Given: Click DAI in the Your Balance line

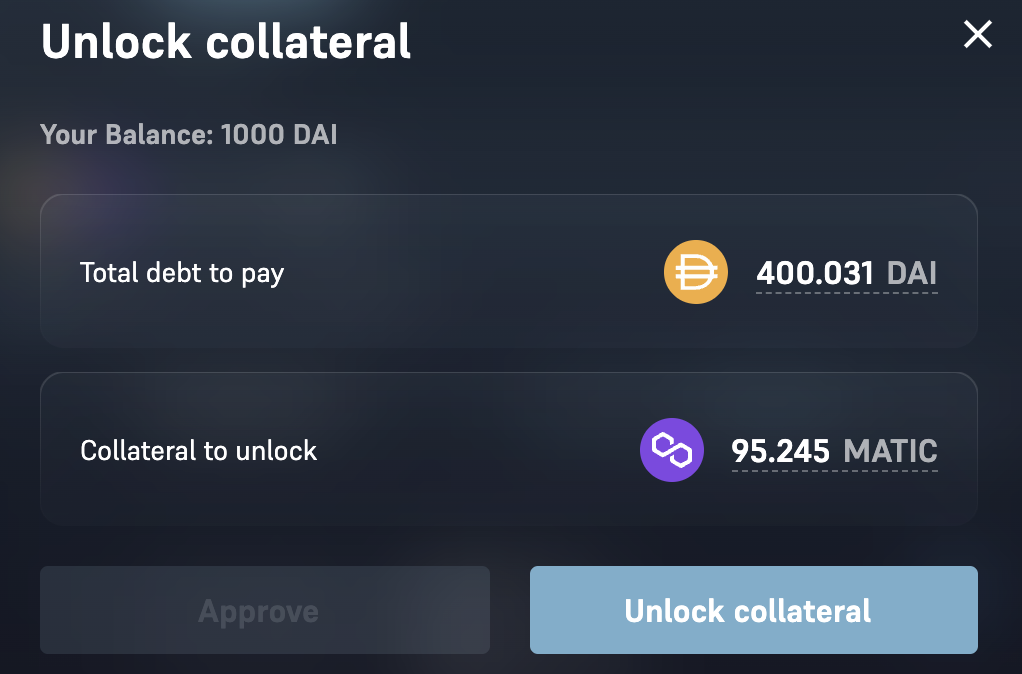Looking at the screenshot, I should tap(315, 134).
